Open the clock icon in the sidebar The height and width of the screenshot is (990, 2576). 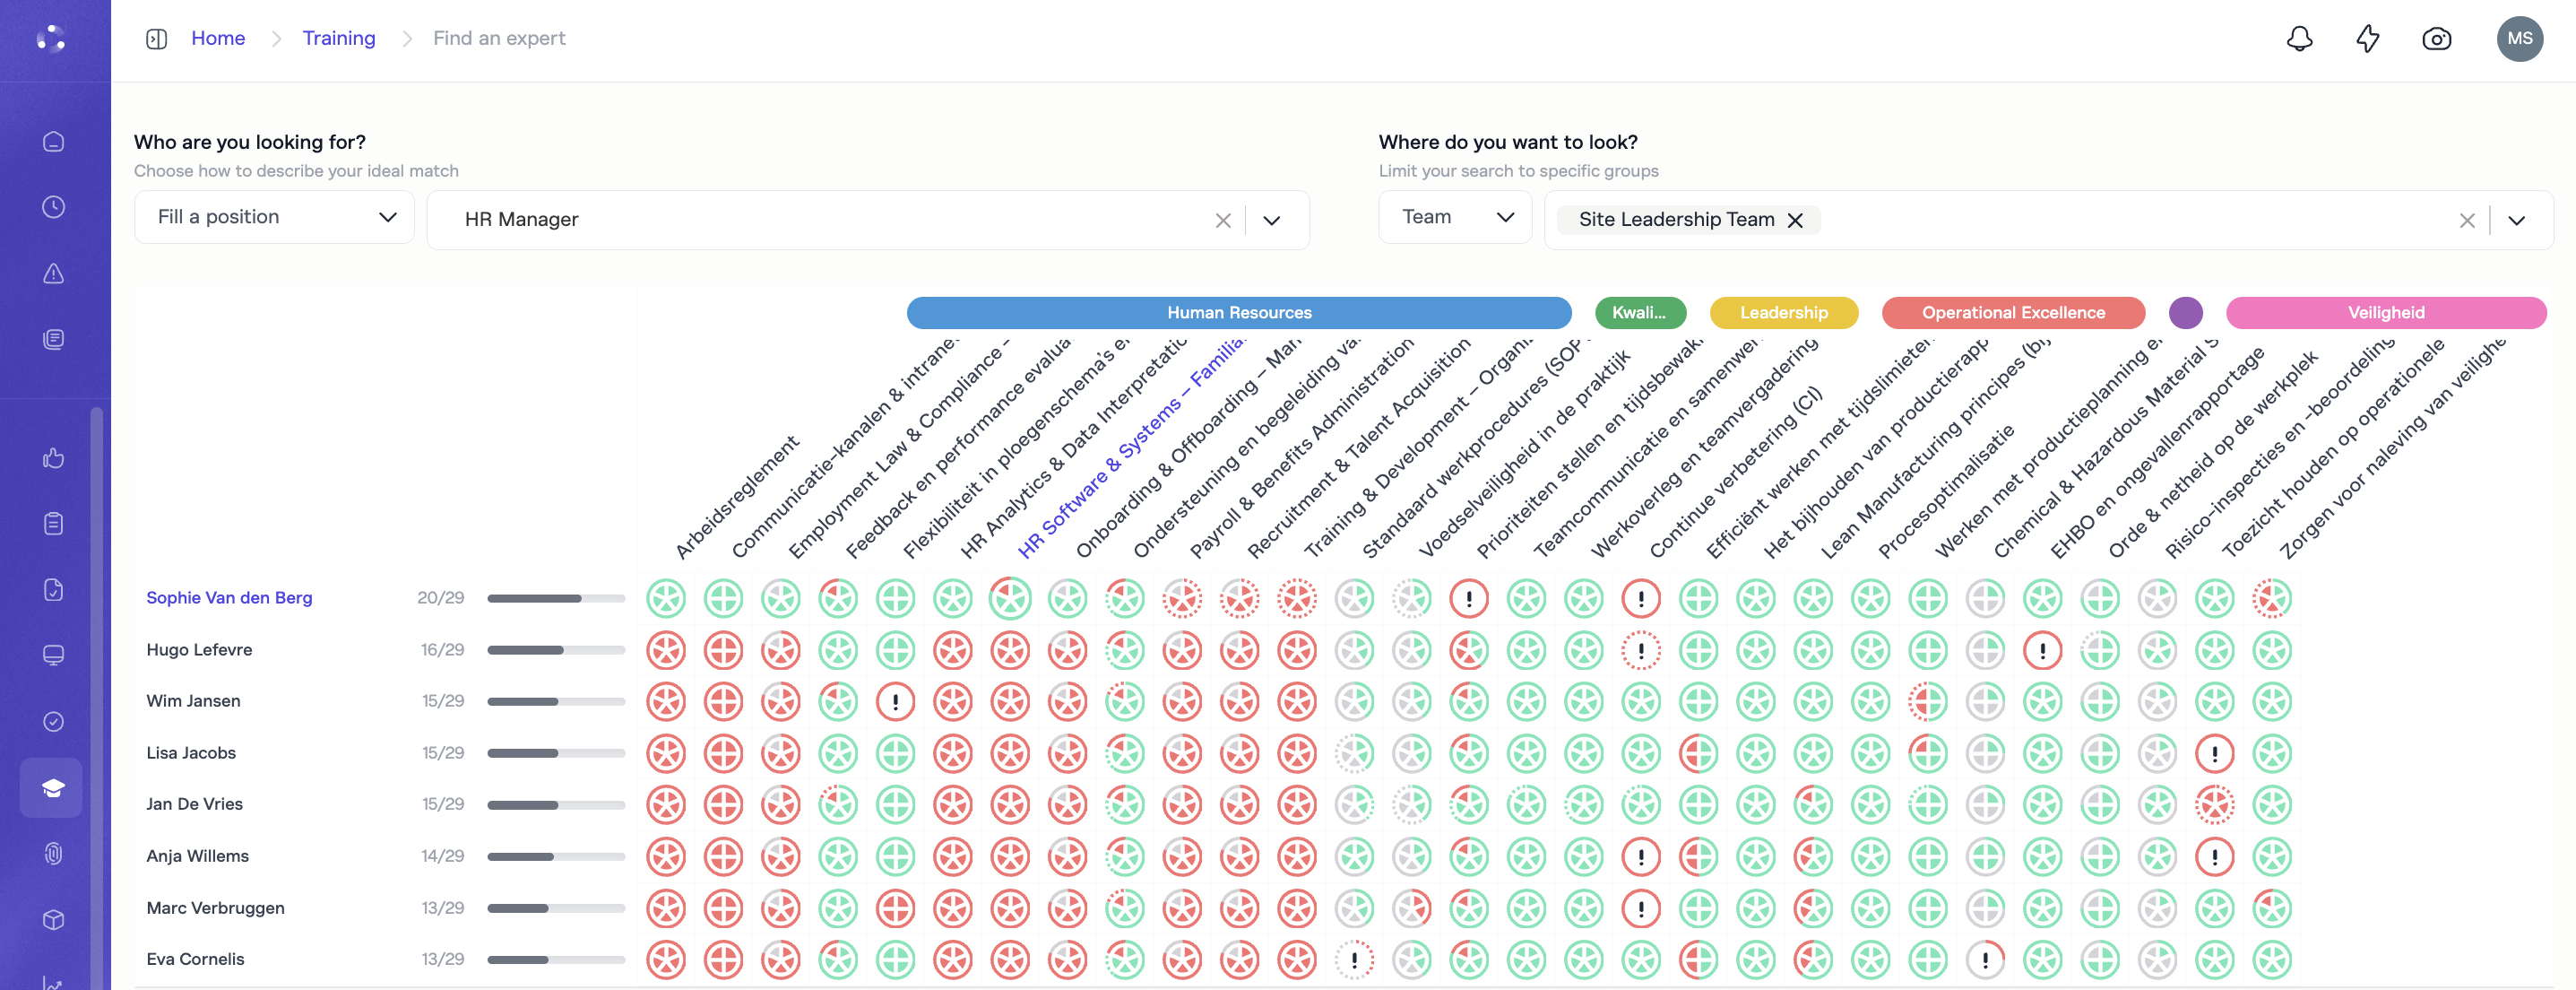53,207
